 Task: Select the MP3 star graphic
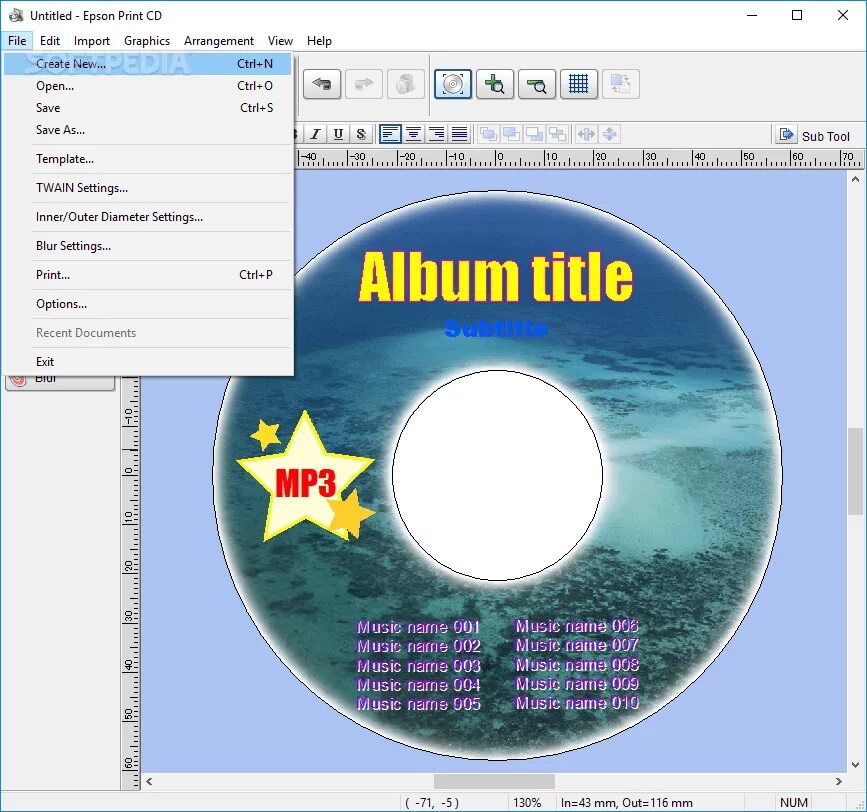coord(306,476)
